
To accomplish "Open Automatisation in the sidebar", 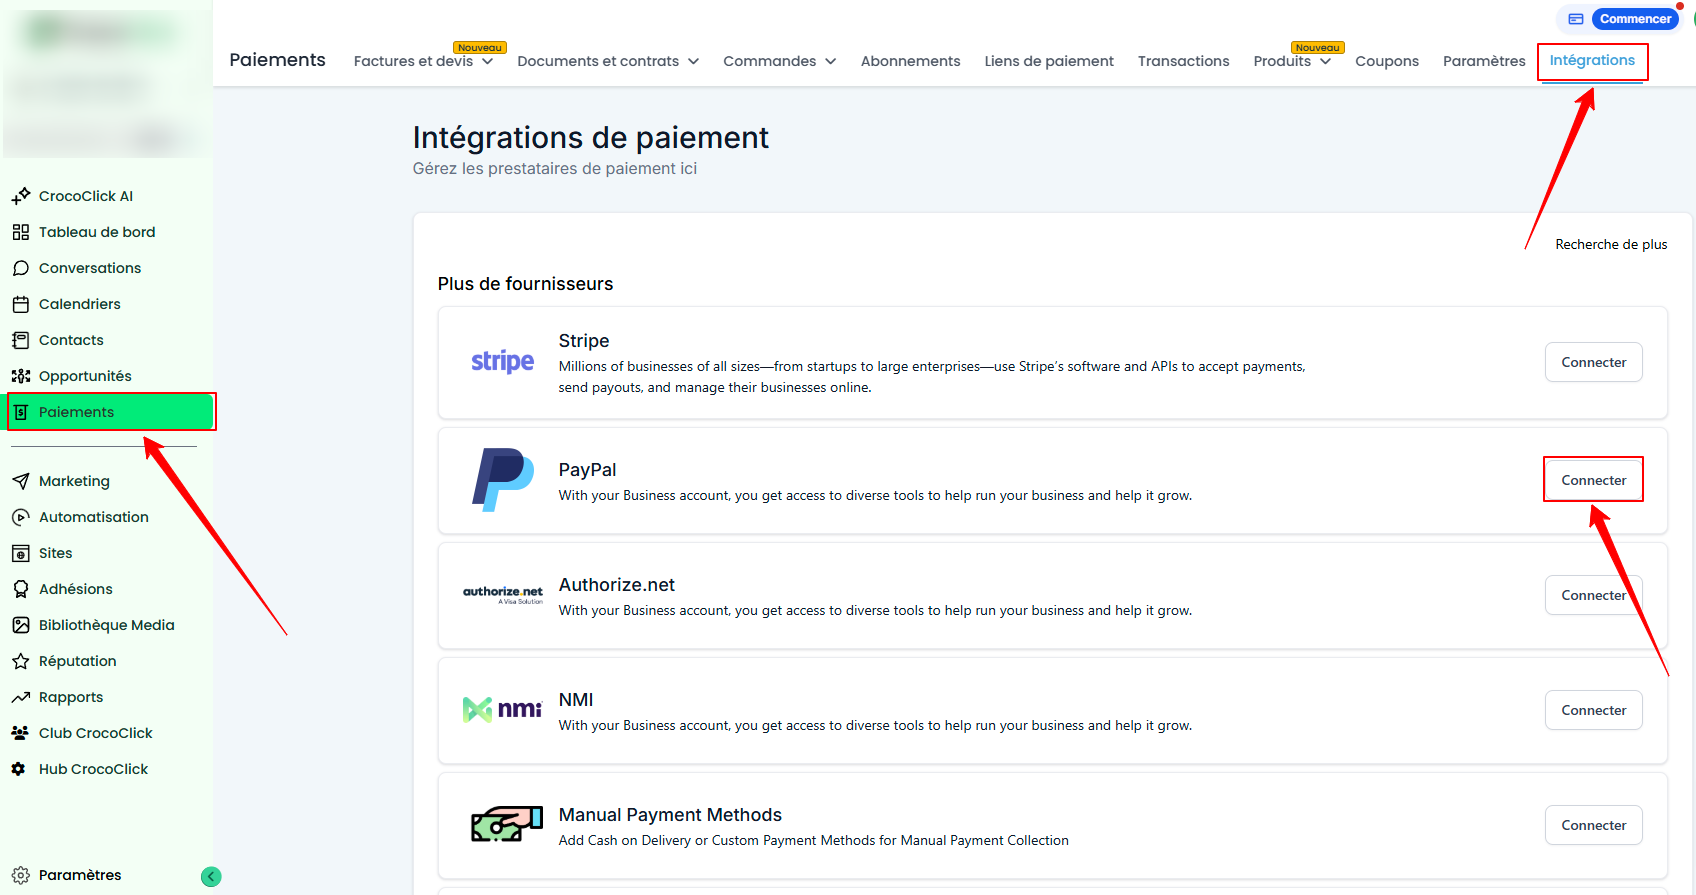I will pyautogui.click(x=94, y=517).
